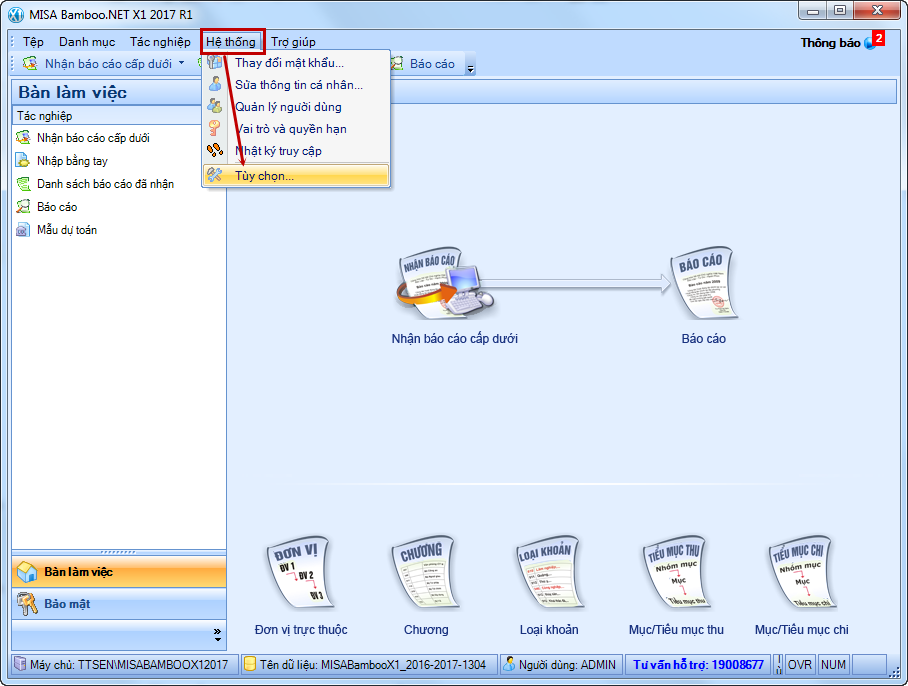This screenshot has width=908, height=686.
Task: Expand navigation pane configure buttons chevron
Action: 217,634
